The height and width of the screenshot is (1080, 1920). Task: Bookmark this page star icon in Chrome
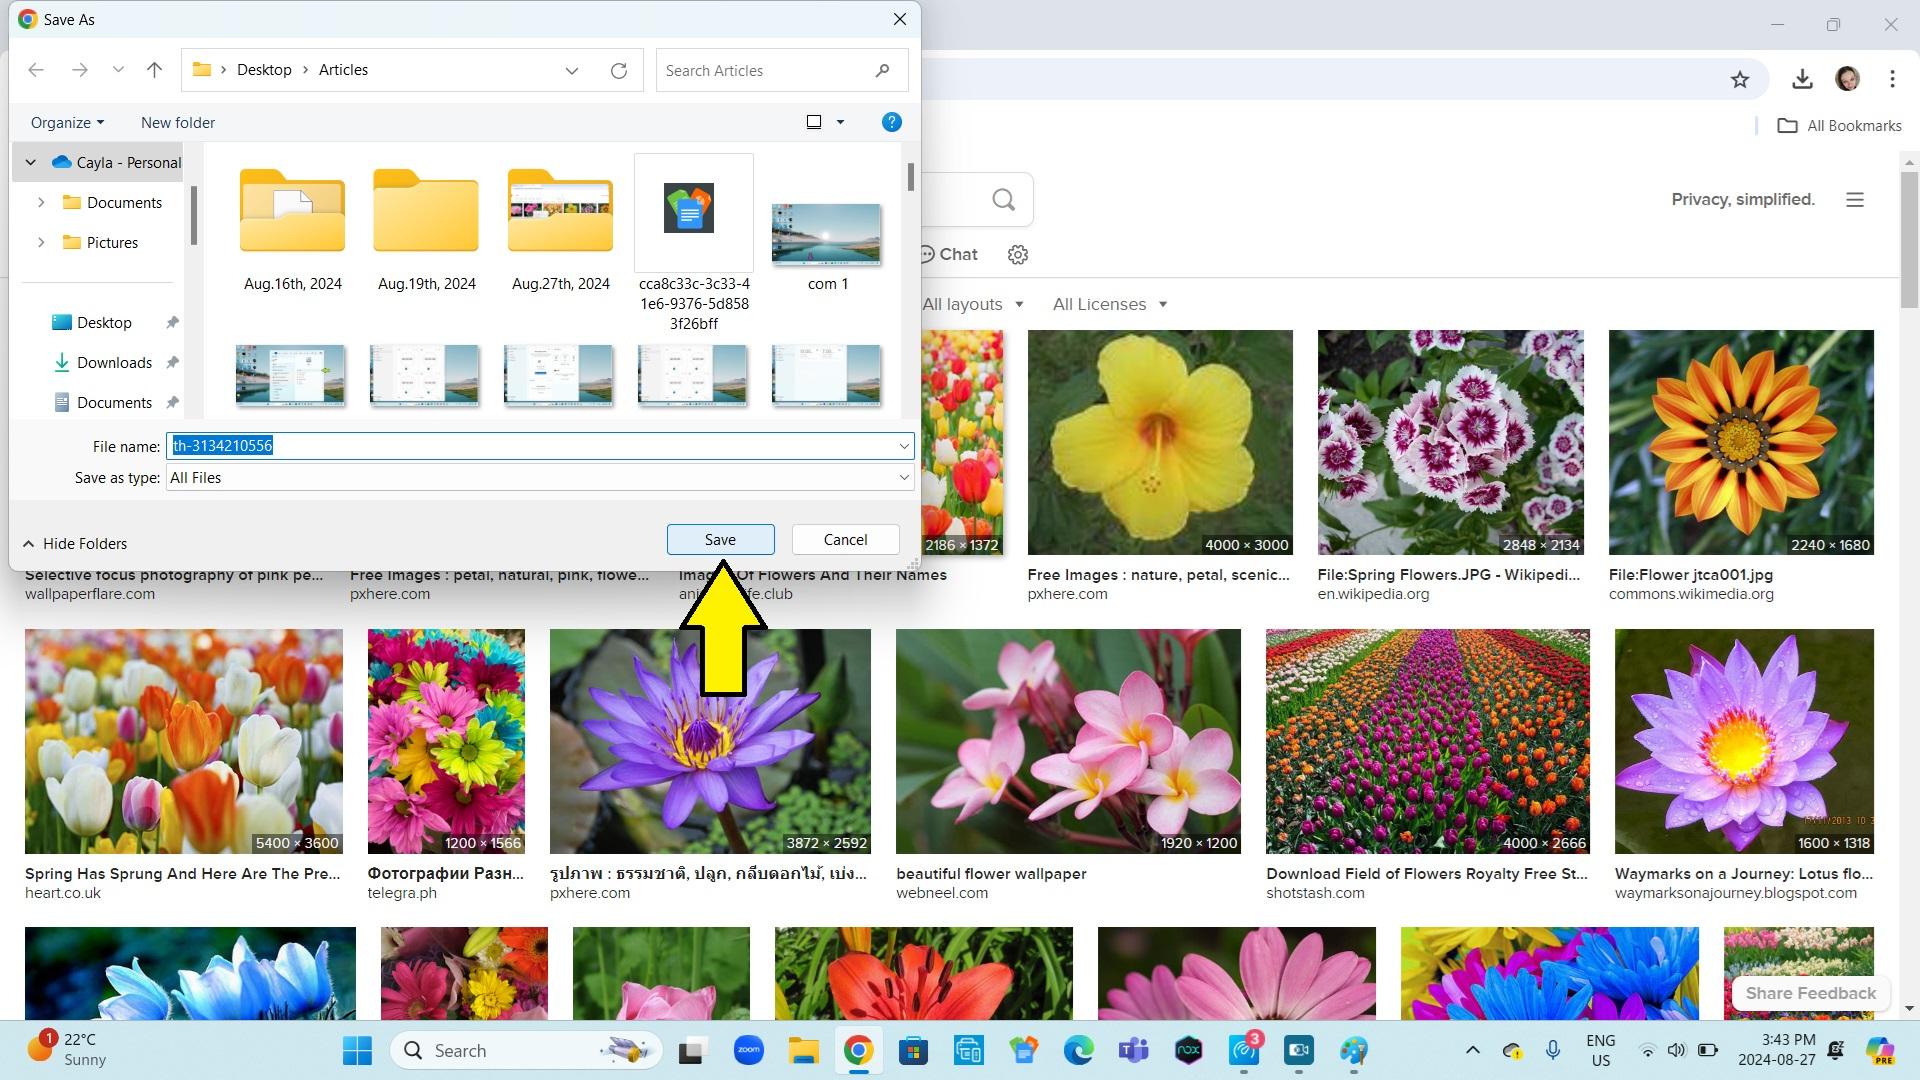[x=1740, y=79]
